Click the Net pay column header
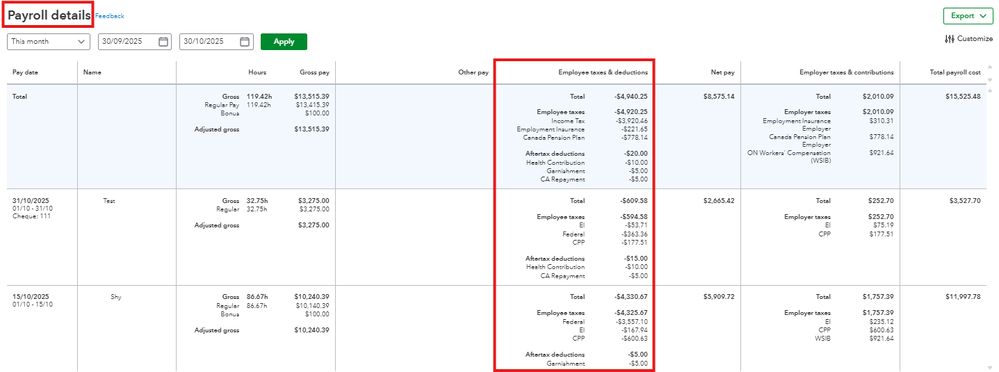 [722, 72]
